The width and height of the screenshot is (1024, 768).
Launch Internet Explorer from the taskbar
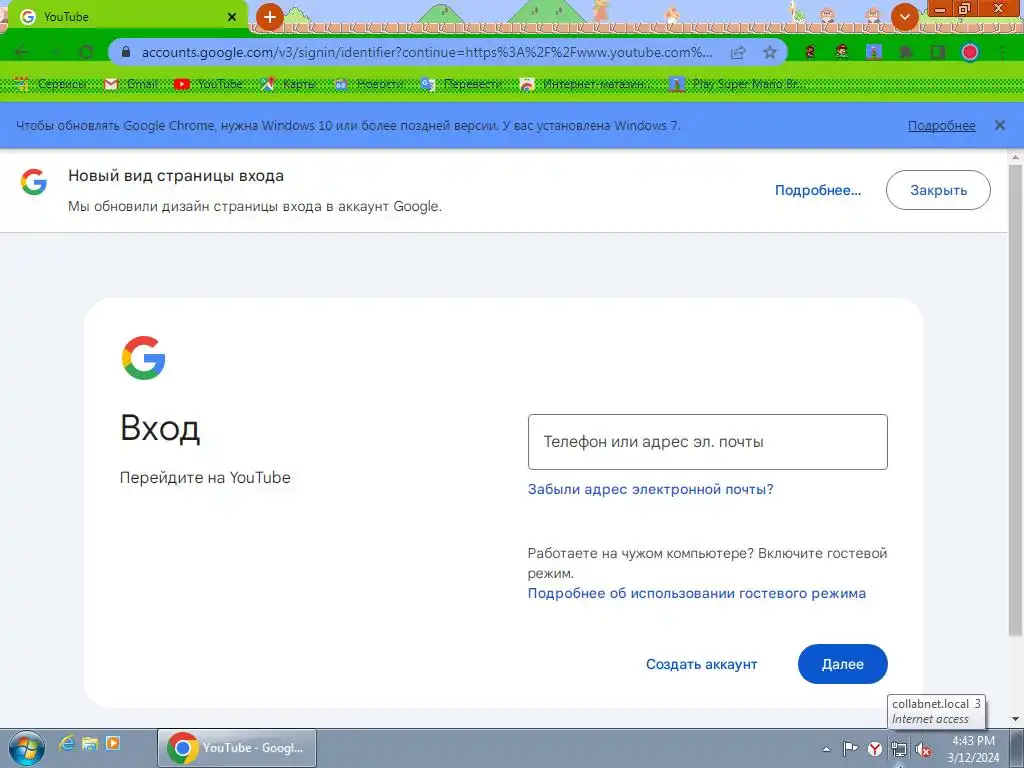pos(67,743)
